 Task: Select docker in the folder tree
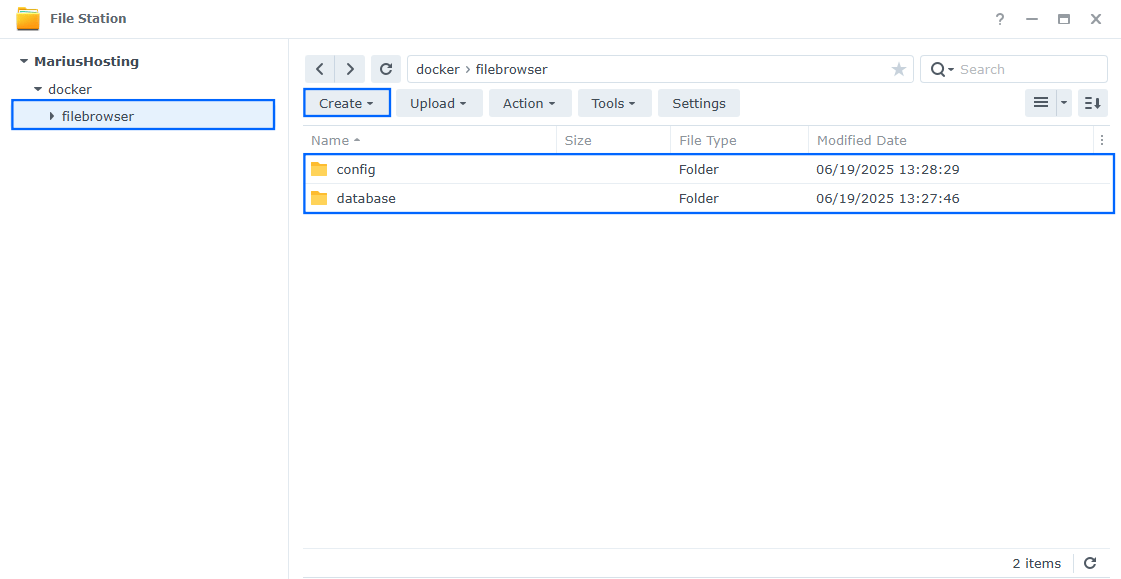point(70,89)
